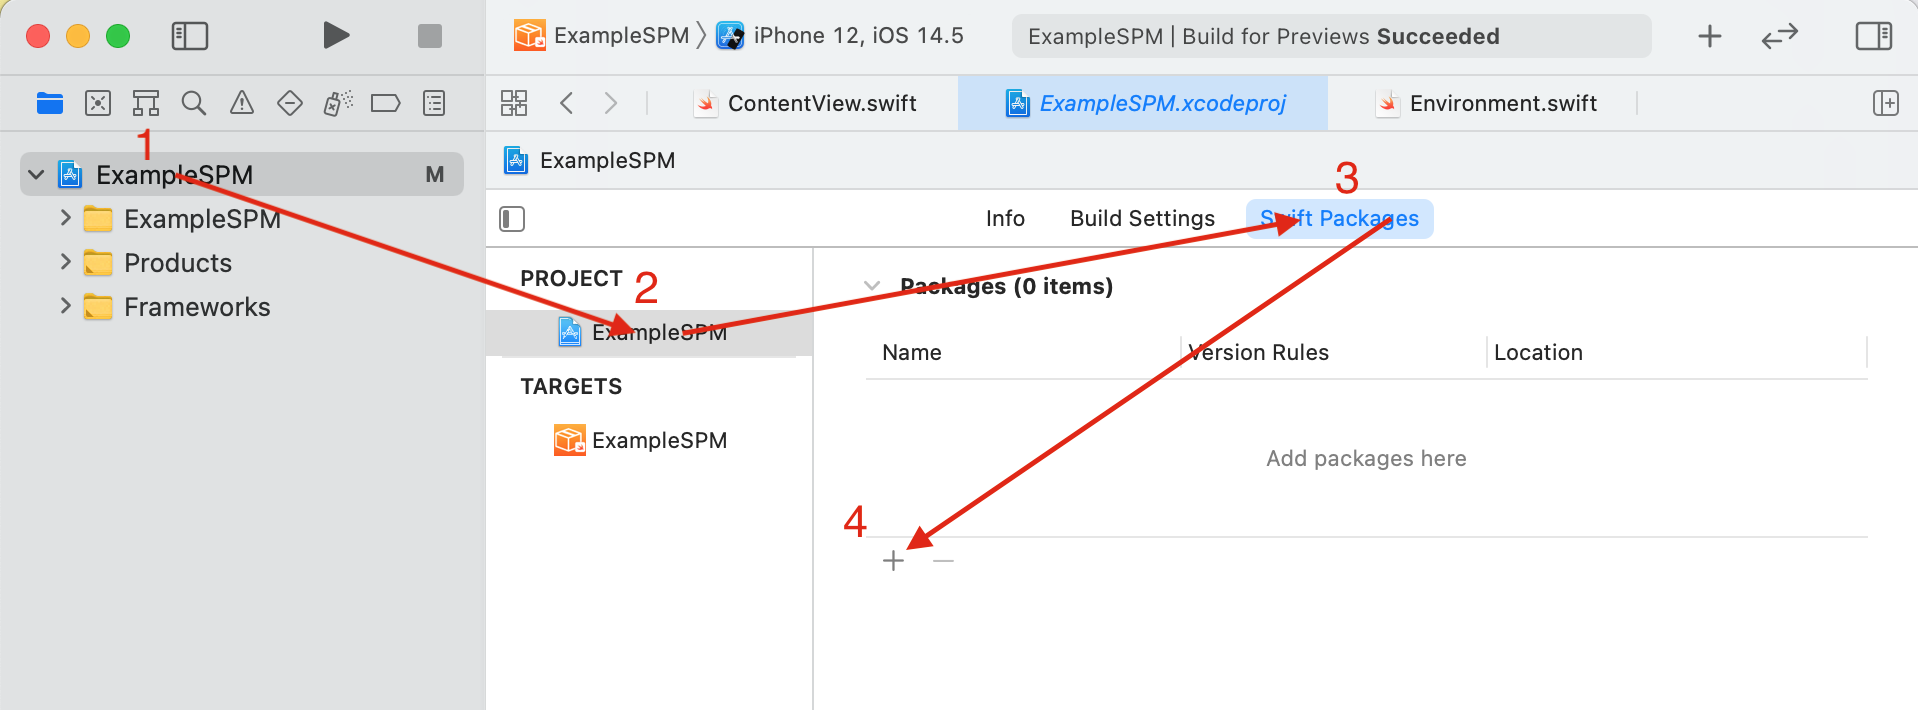Add an editor on the right

[1886, 103]
